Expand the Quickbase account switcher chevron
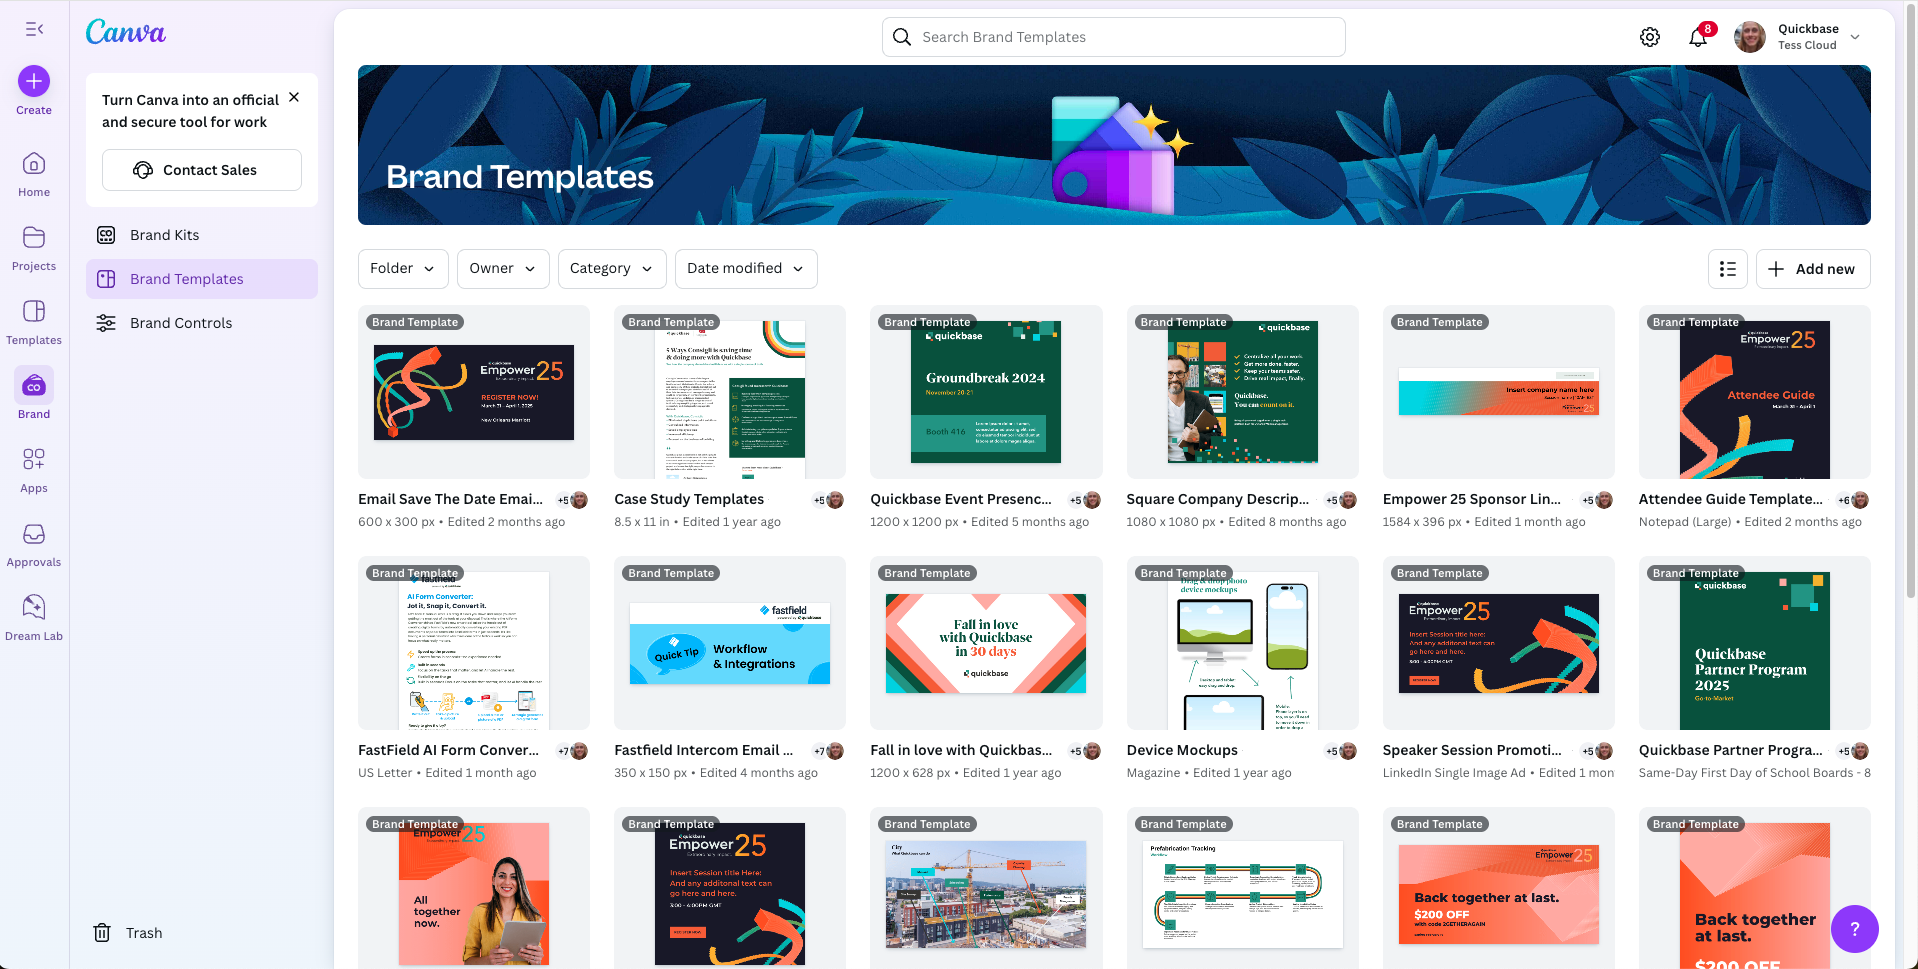The image size is (1918, 969). click(1855, 37)
